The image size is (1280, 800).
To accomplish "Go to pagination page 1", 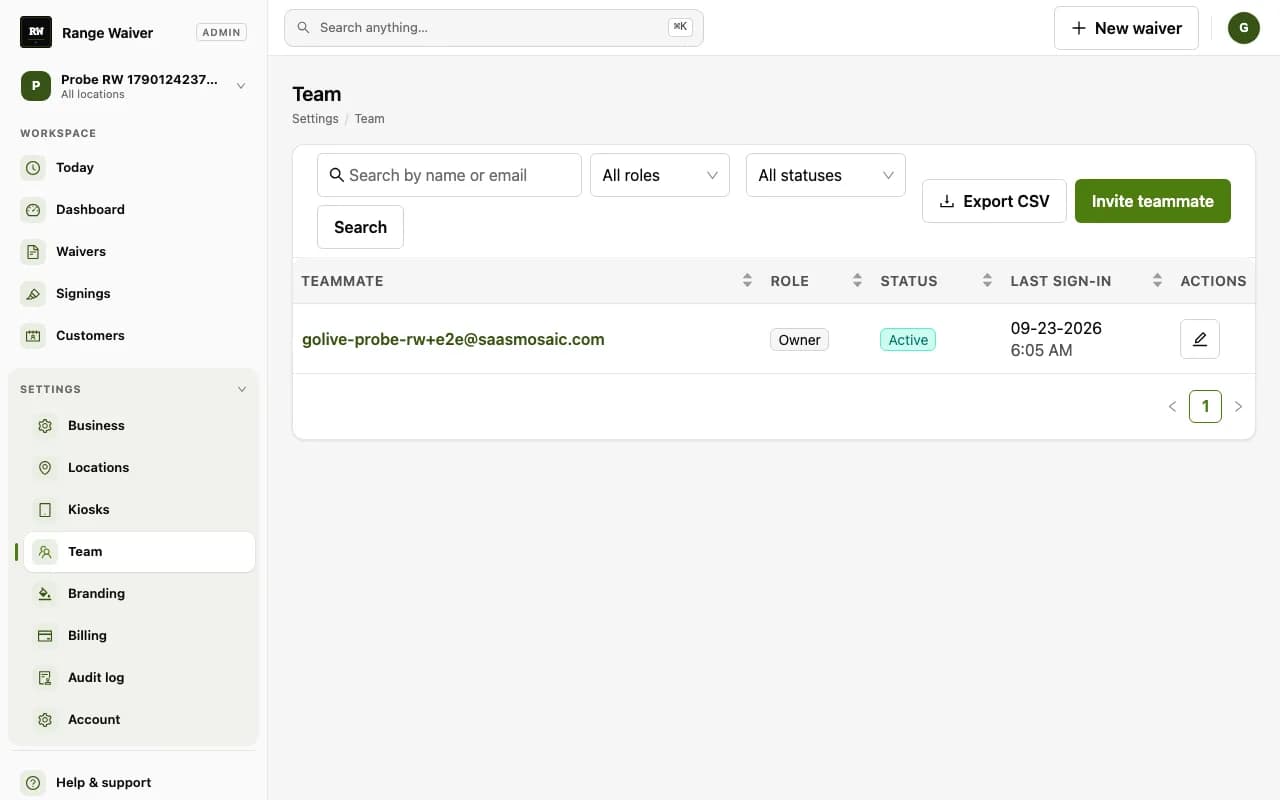I will pos(1205,406).
